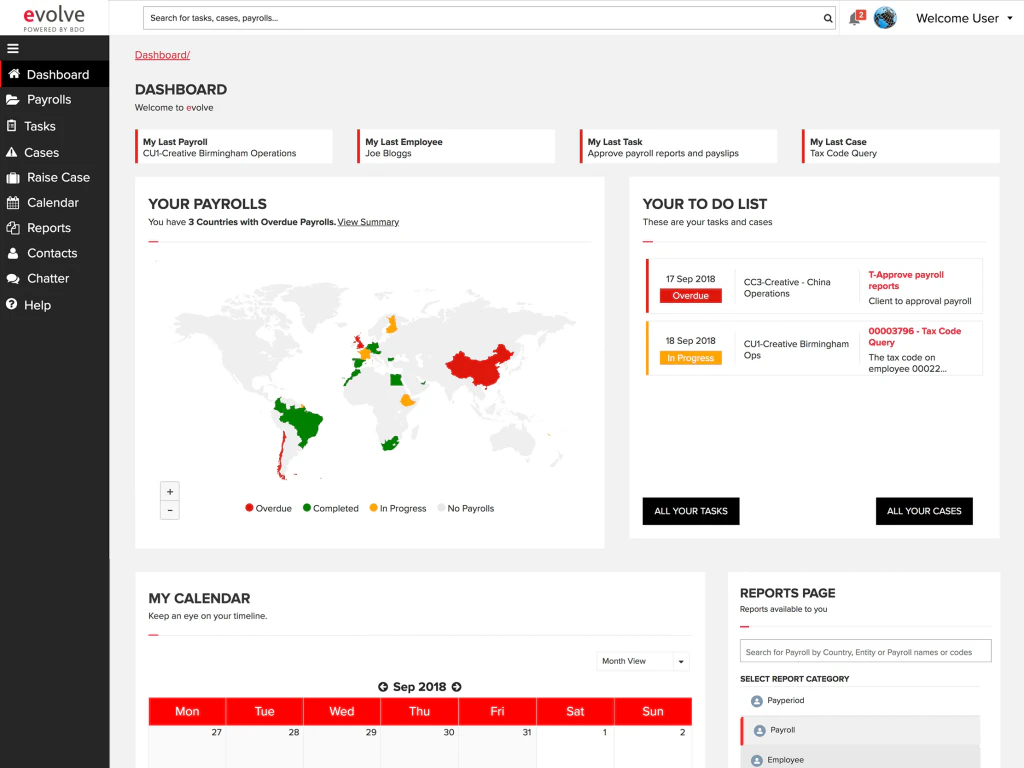Collapse sidebar with hamburger menu icon

pyautogui.click(x=13, y=48)
